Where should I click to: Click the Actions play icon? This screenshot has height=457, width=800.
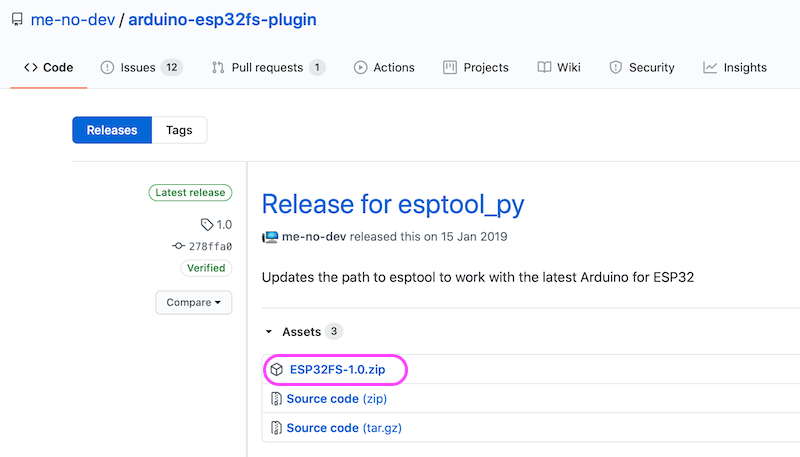[x=360, y=67]
